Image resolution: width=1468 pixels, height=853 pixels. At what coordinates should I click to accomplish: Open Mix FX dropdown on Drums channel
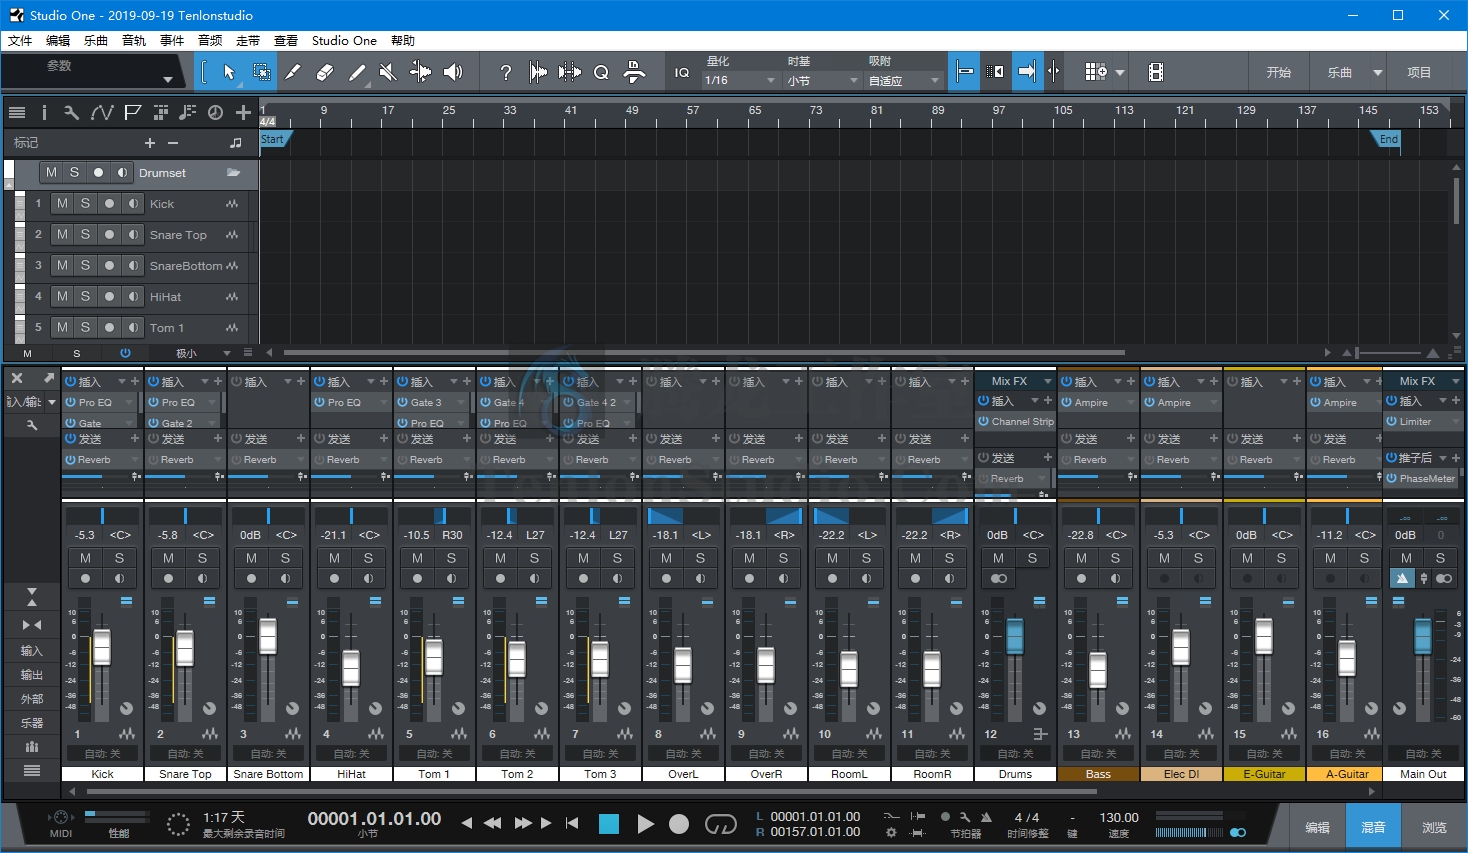[1048, 381]
